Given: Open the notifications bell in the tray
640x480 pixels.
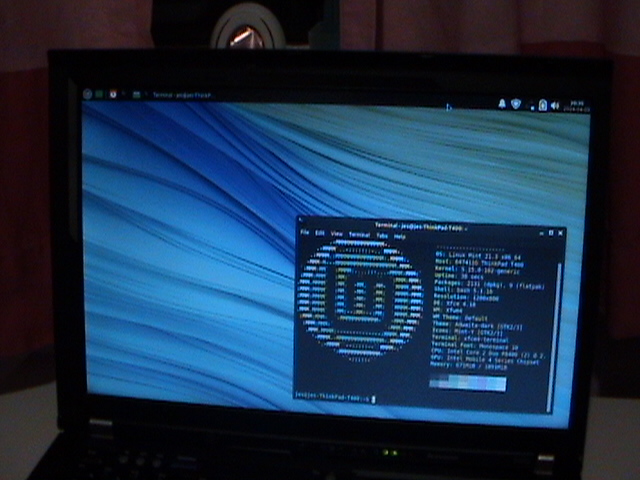Looking at the screenshot, I should [502, 104].
